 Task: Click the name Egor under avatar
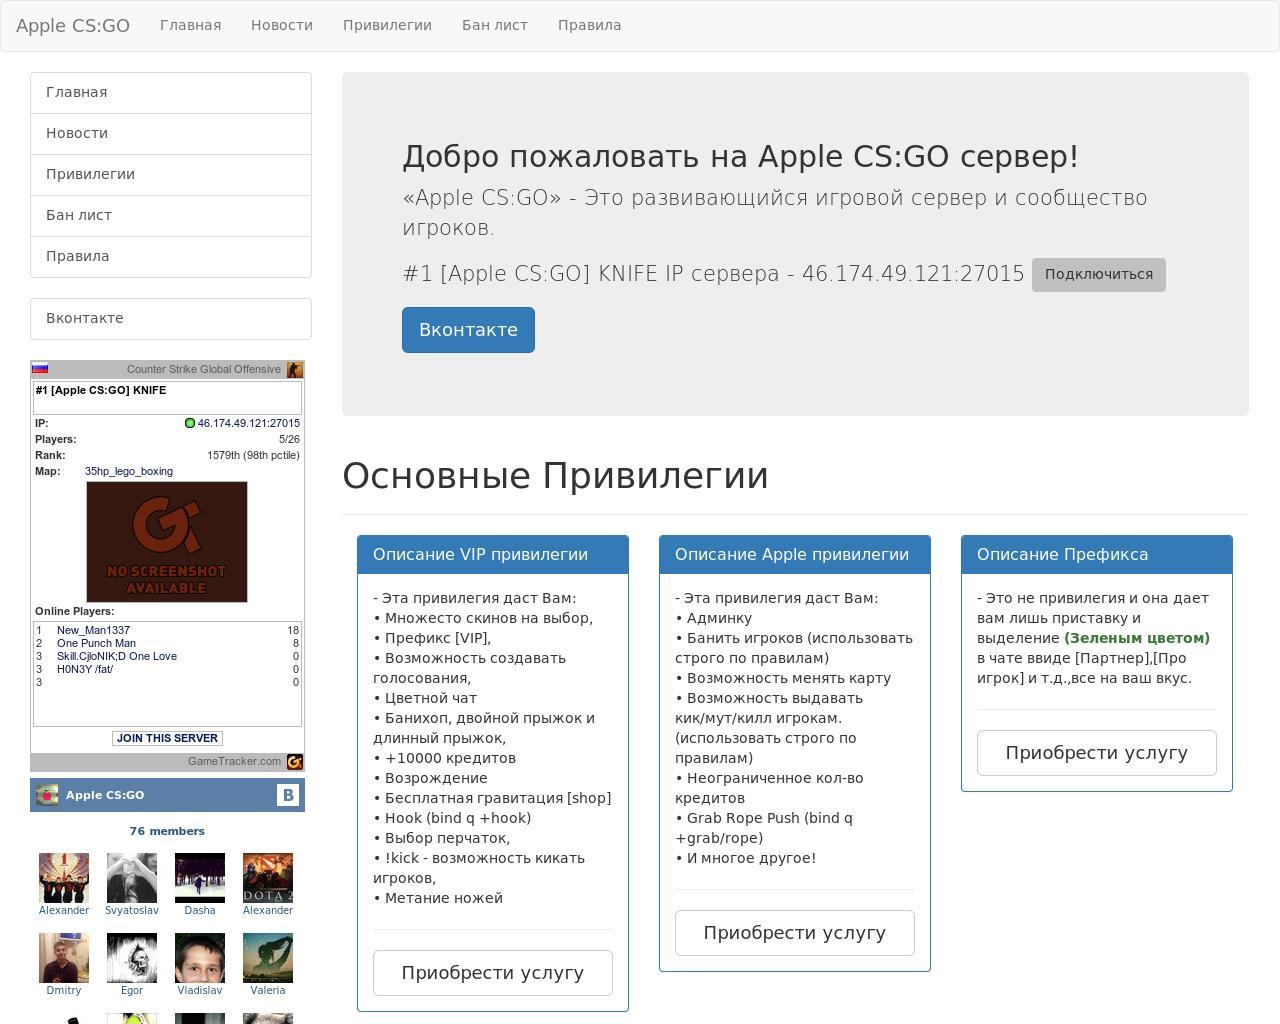click(132, 990)
